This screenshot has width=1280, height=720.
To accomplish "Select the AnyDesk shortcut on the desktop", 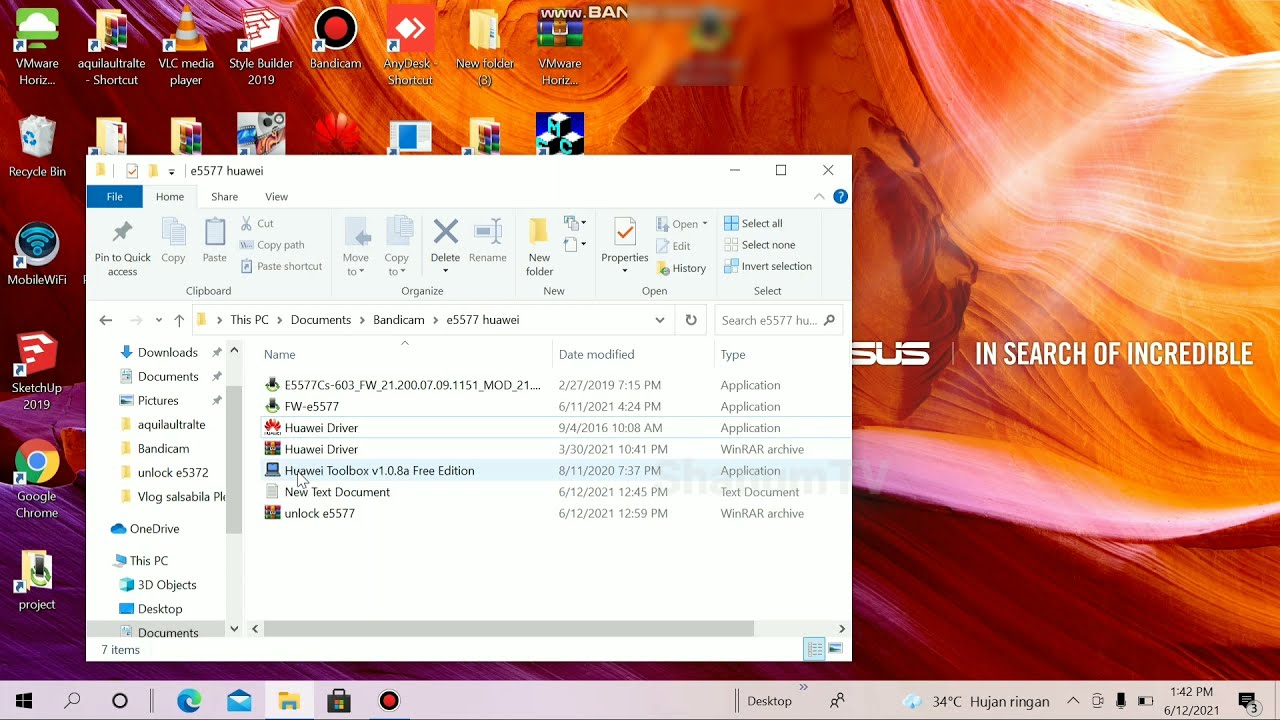I will (x=410, y=47).
